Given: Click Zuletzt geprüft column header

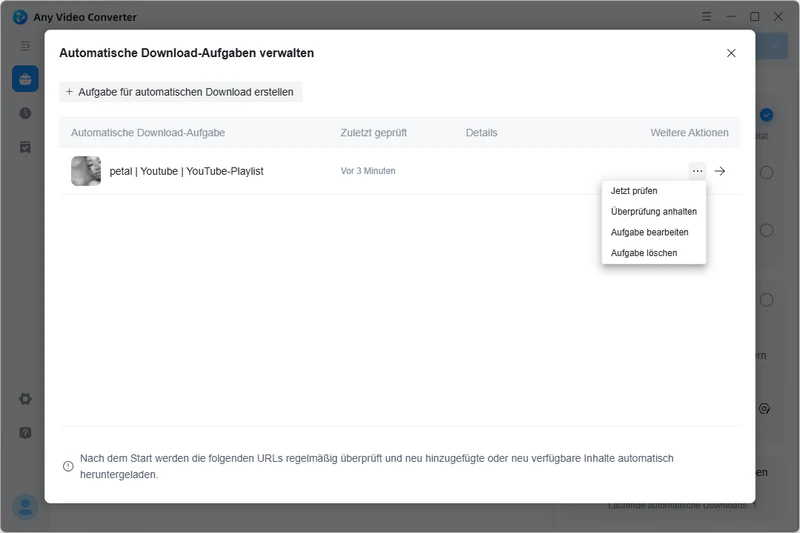Looking at the screenshot, I should pos(373,133).
